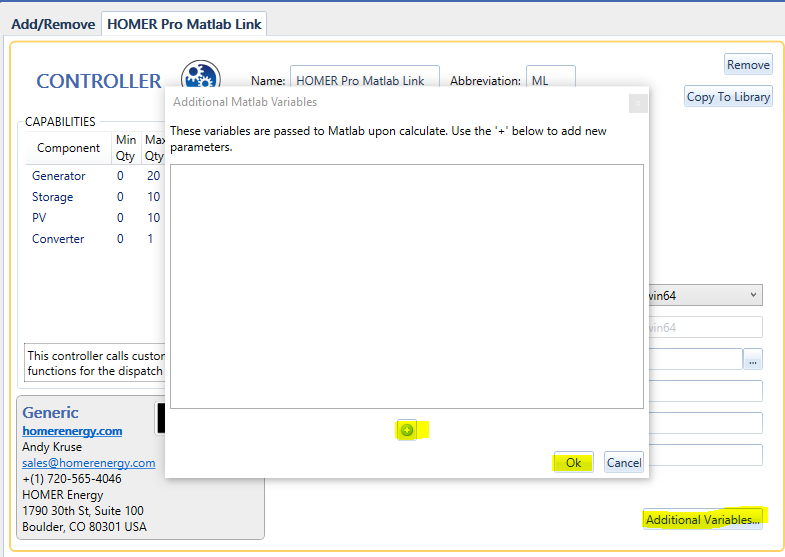Click the Name input field

[x=365, y=76]
